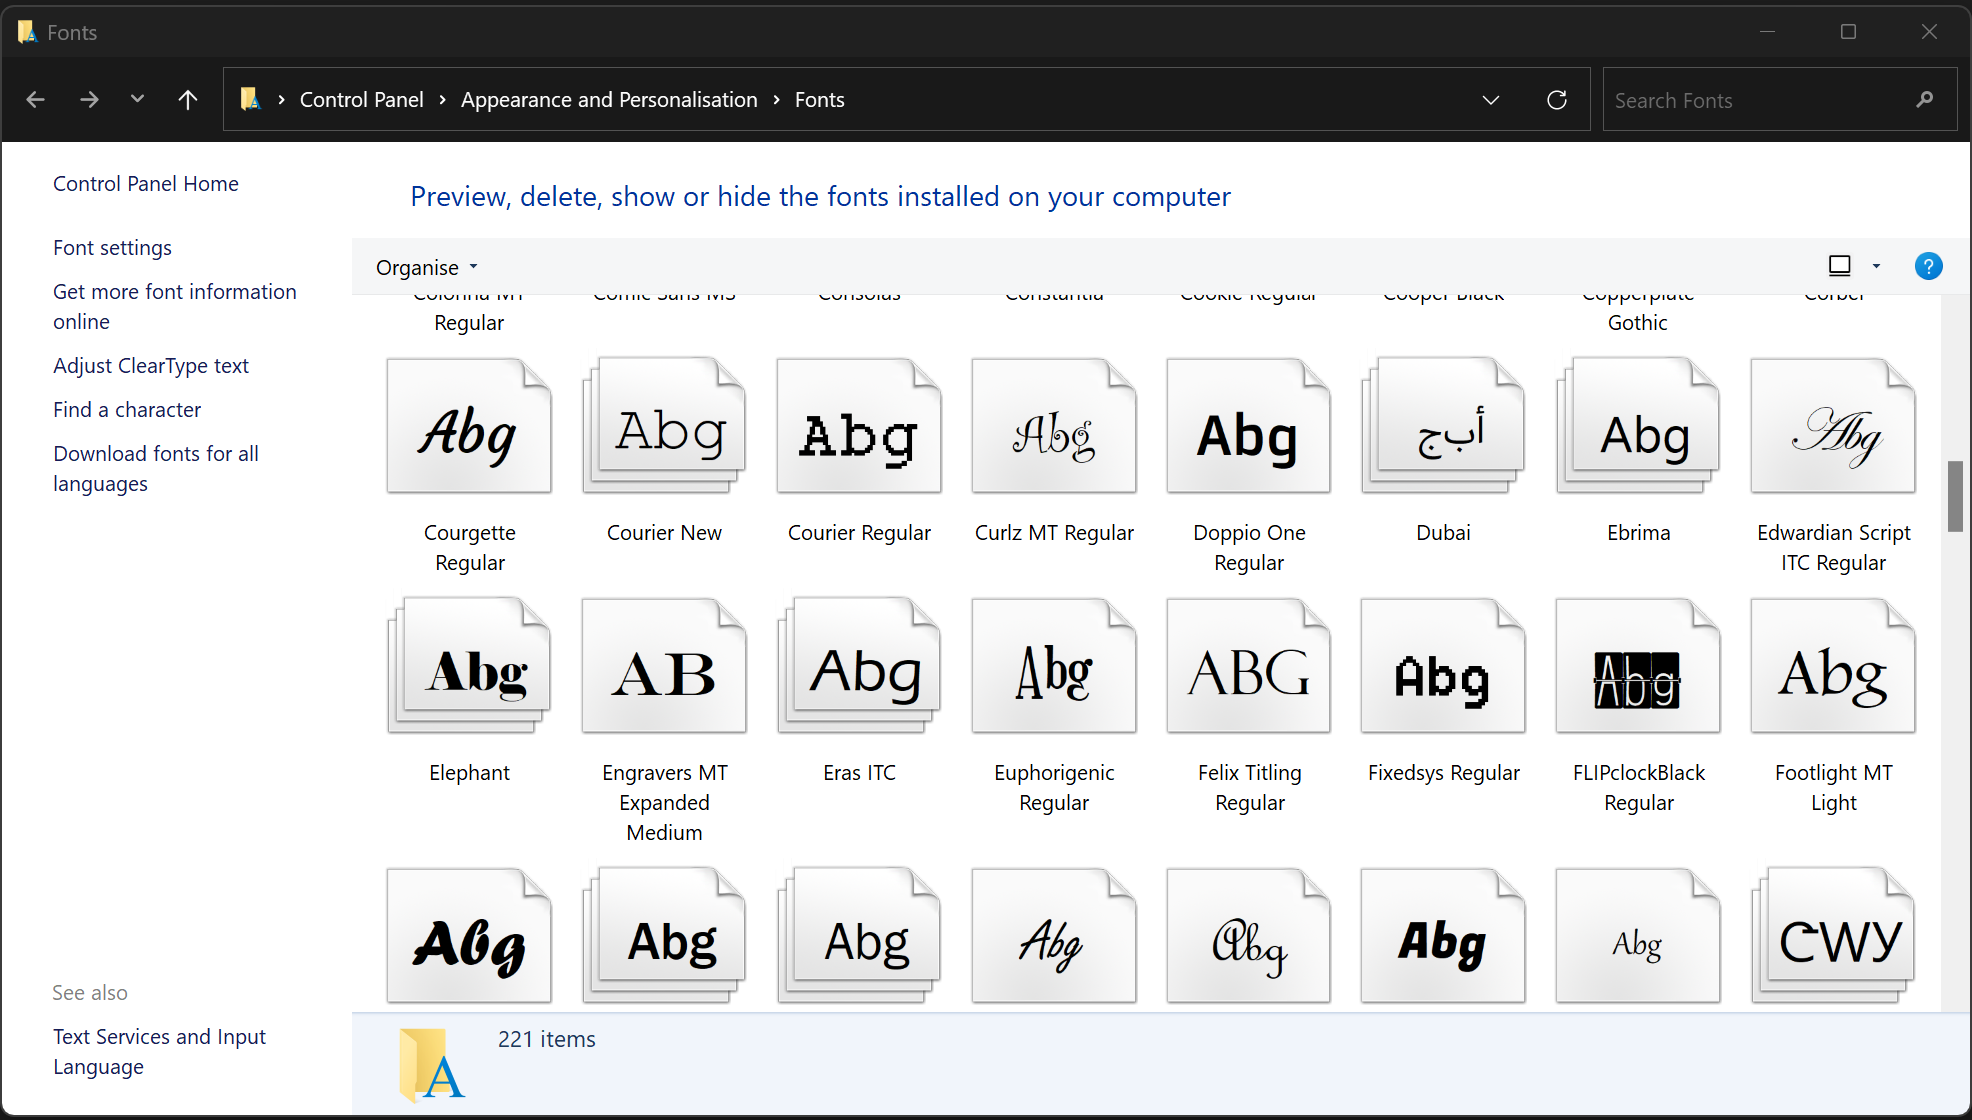
Task: Open the Font settings link
Action: click(x=112, y=248)
